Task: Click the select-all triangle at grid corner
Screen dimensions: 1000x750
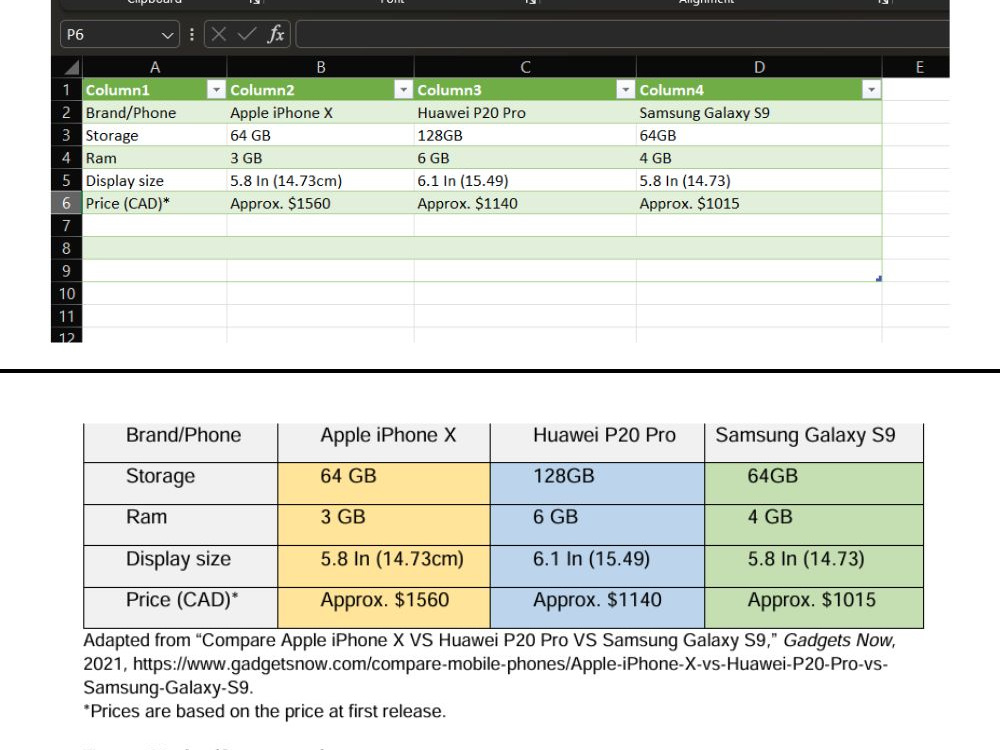Action: (71, 67)
